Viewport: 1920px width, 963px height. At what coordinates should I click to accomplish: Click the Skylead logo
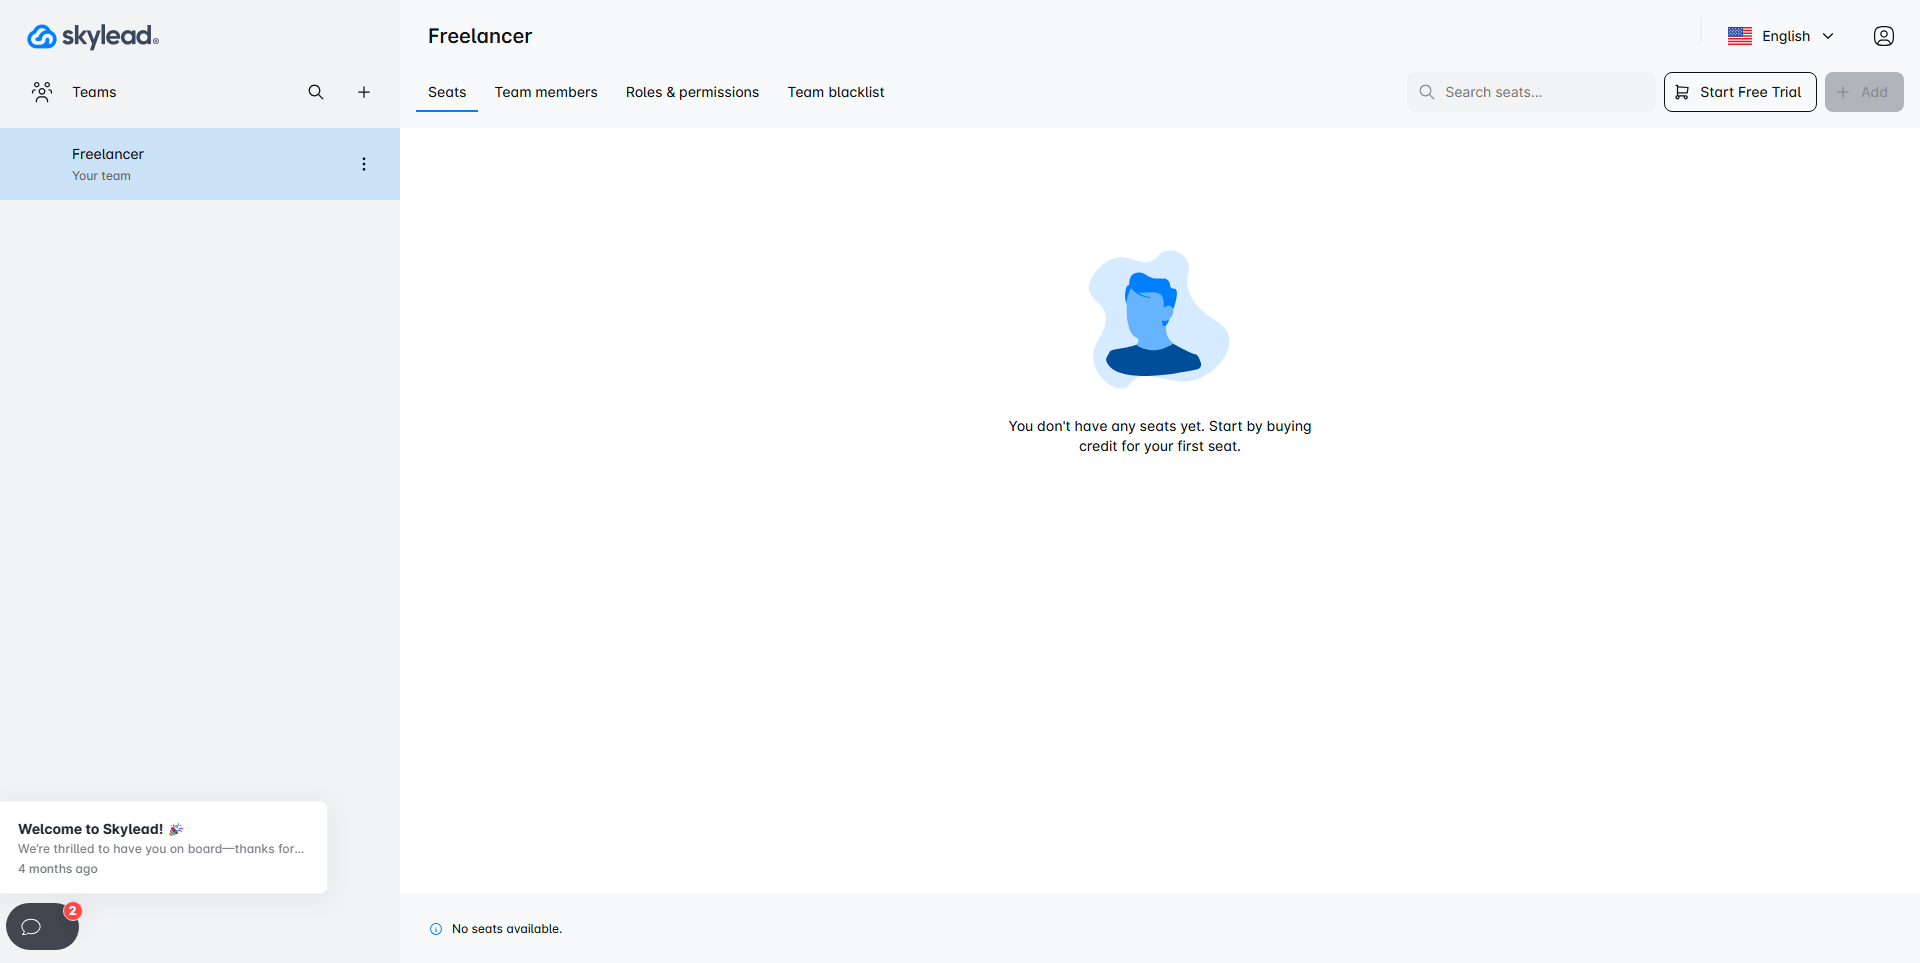pyautogui.click(x=92, y=37)
